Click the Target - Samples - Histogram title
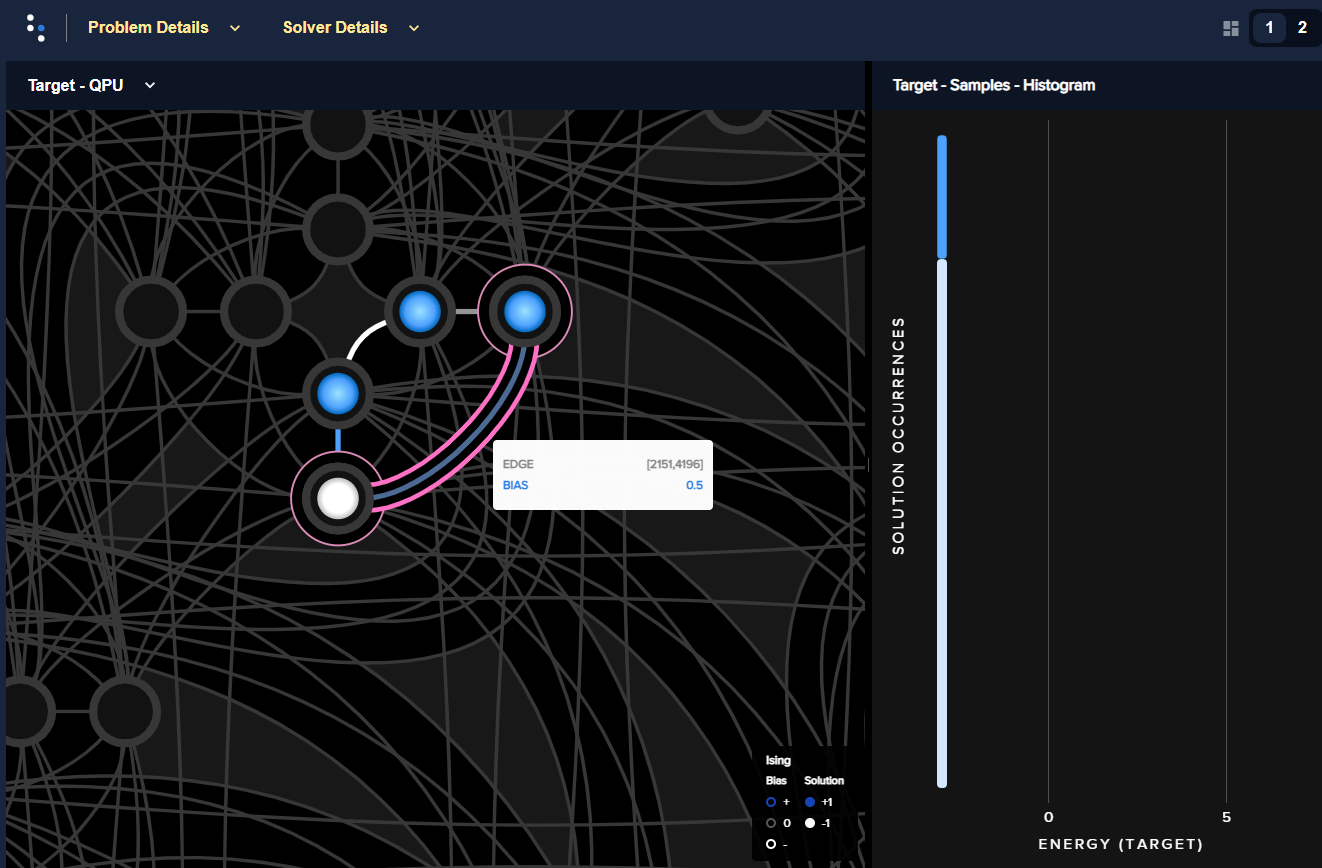Viewport: 1322px width, 868px height. (x=994, y=85)
